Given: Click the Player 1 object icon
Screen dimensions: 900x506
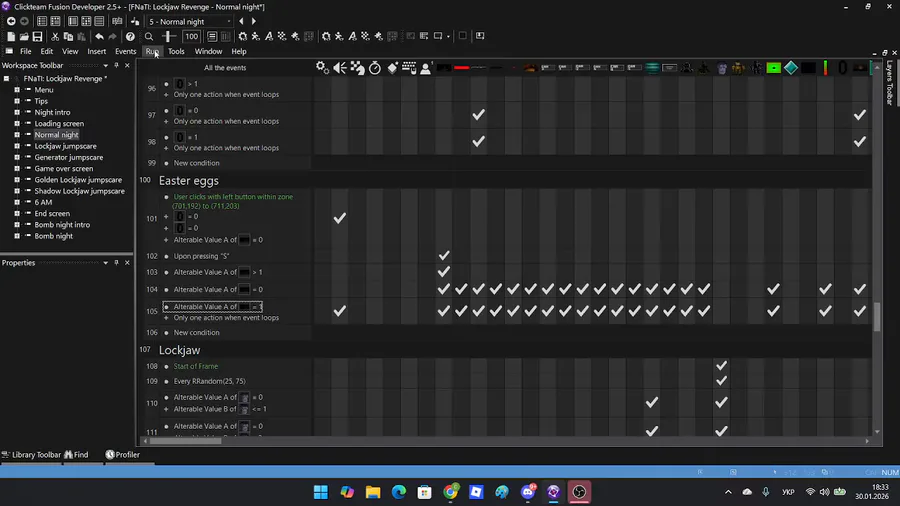Looking at the screenshot, I should tap(426, 68).
